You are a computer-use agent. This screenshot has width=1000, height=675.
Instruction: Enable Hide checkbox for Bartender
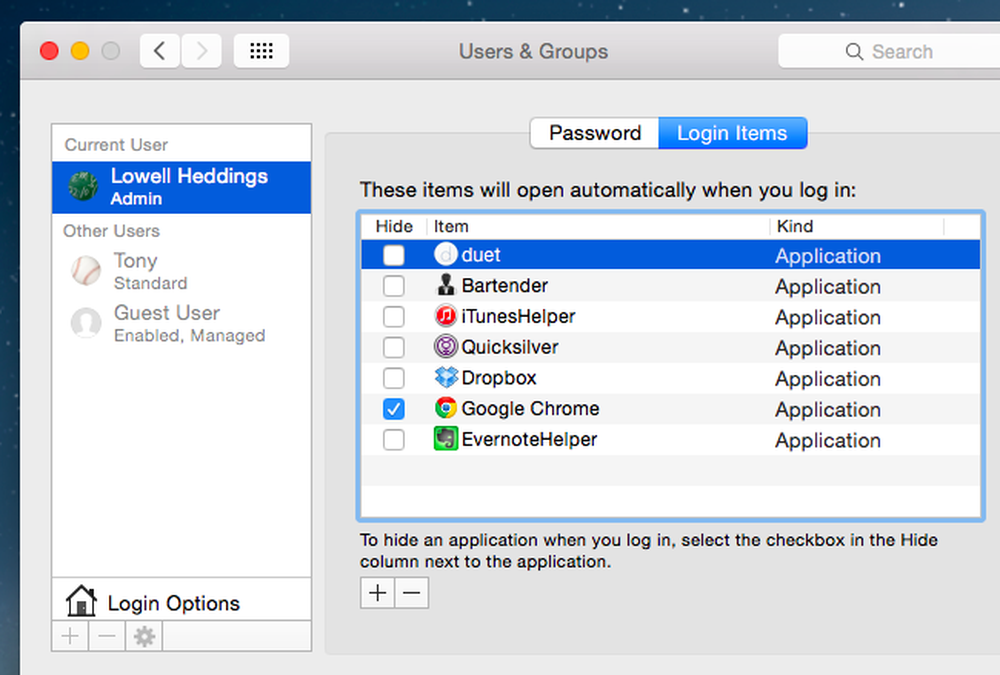click(x=393, y=286)
